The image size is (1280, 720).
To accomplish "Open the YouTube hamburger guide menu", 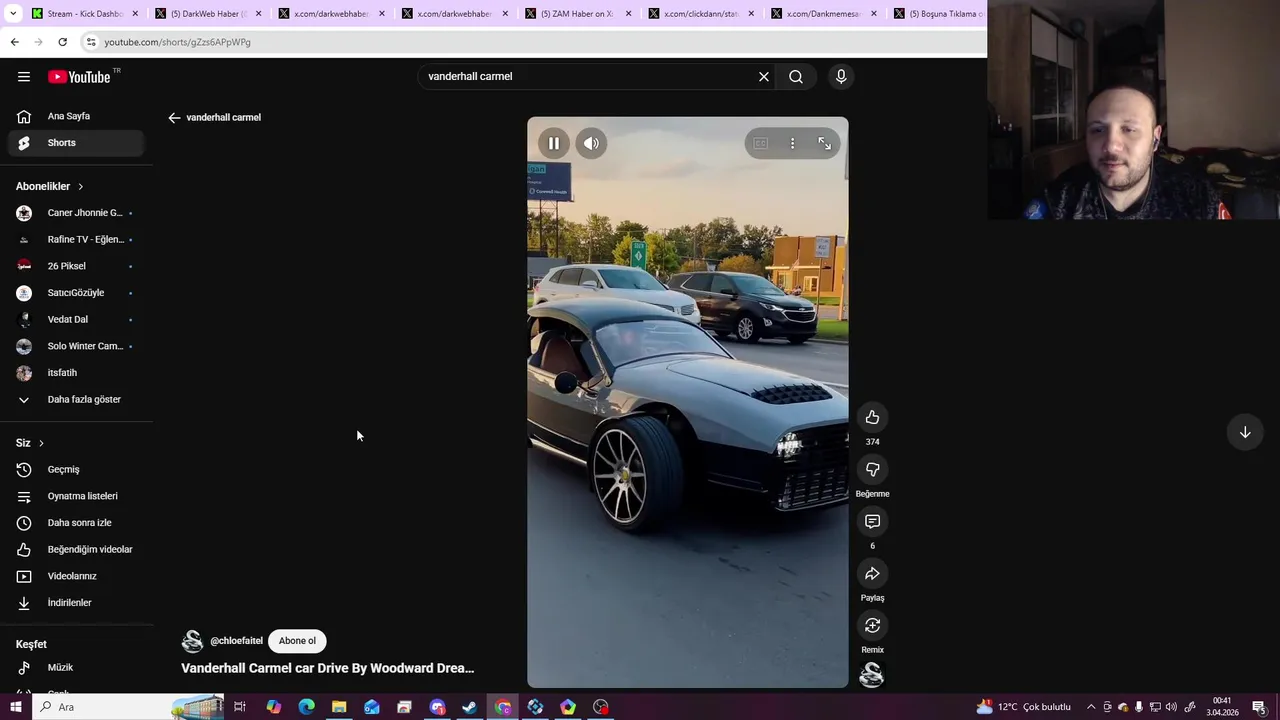I will pos(24,77).
